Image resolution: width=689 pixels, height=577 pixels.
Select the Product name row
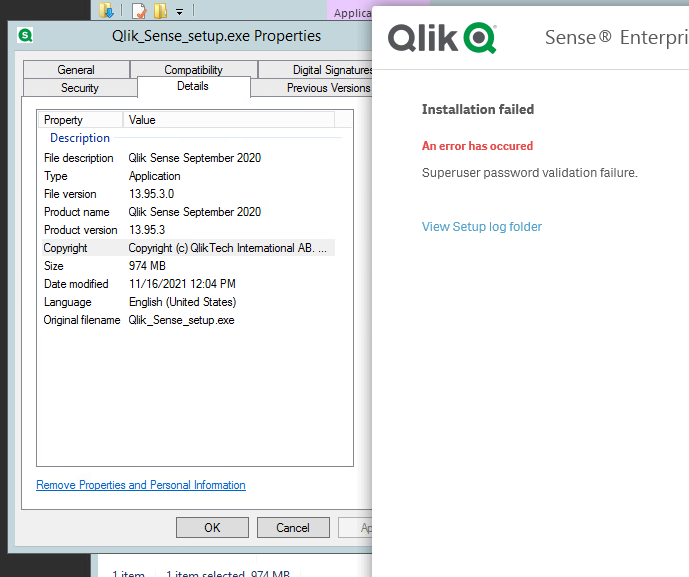point(188,212)
